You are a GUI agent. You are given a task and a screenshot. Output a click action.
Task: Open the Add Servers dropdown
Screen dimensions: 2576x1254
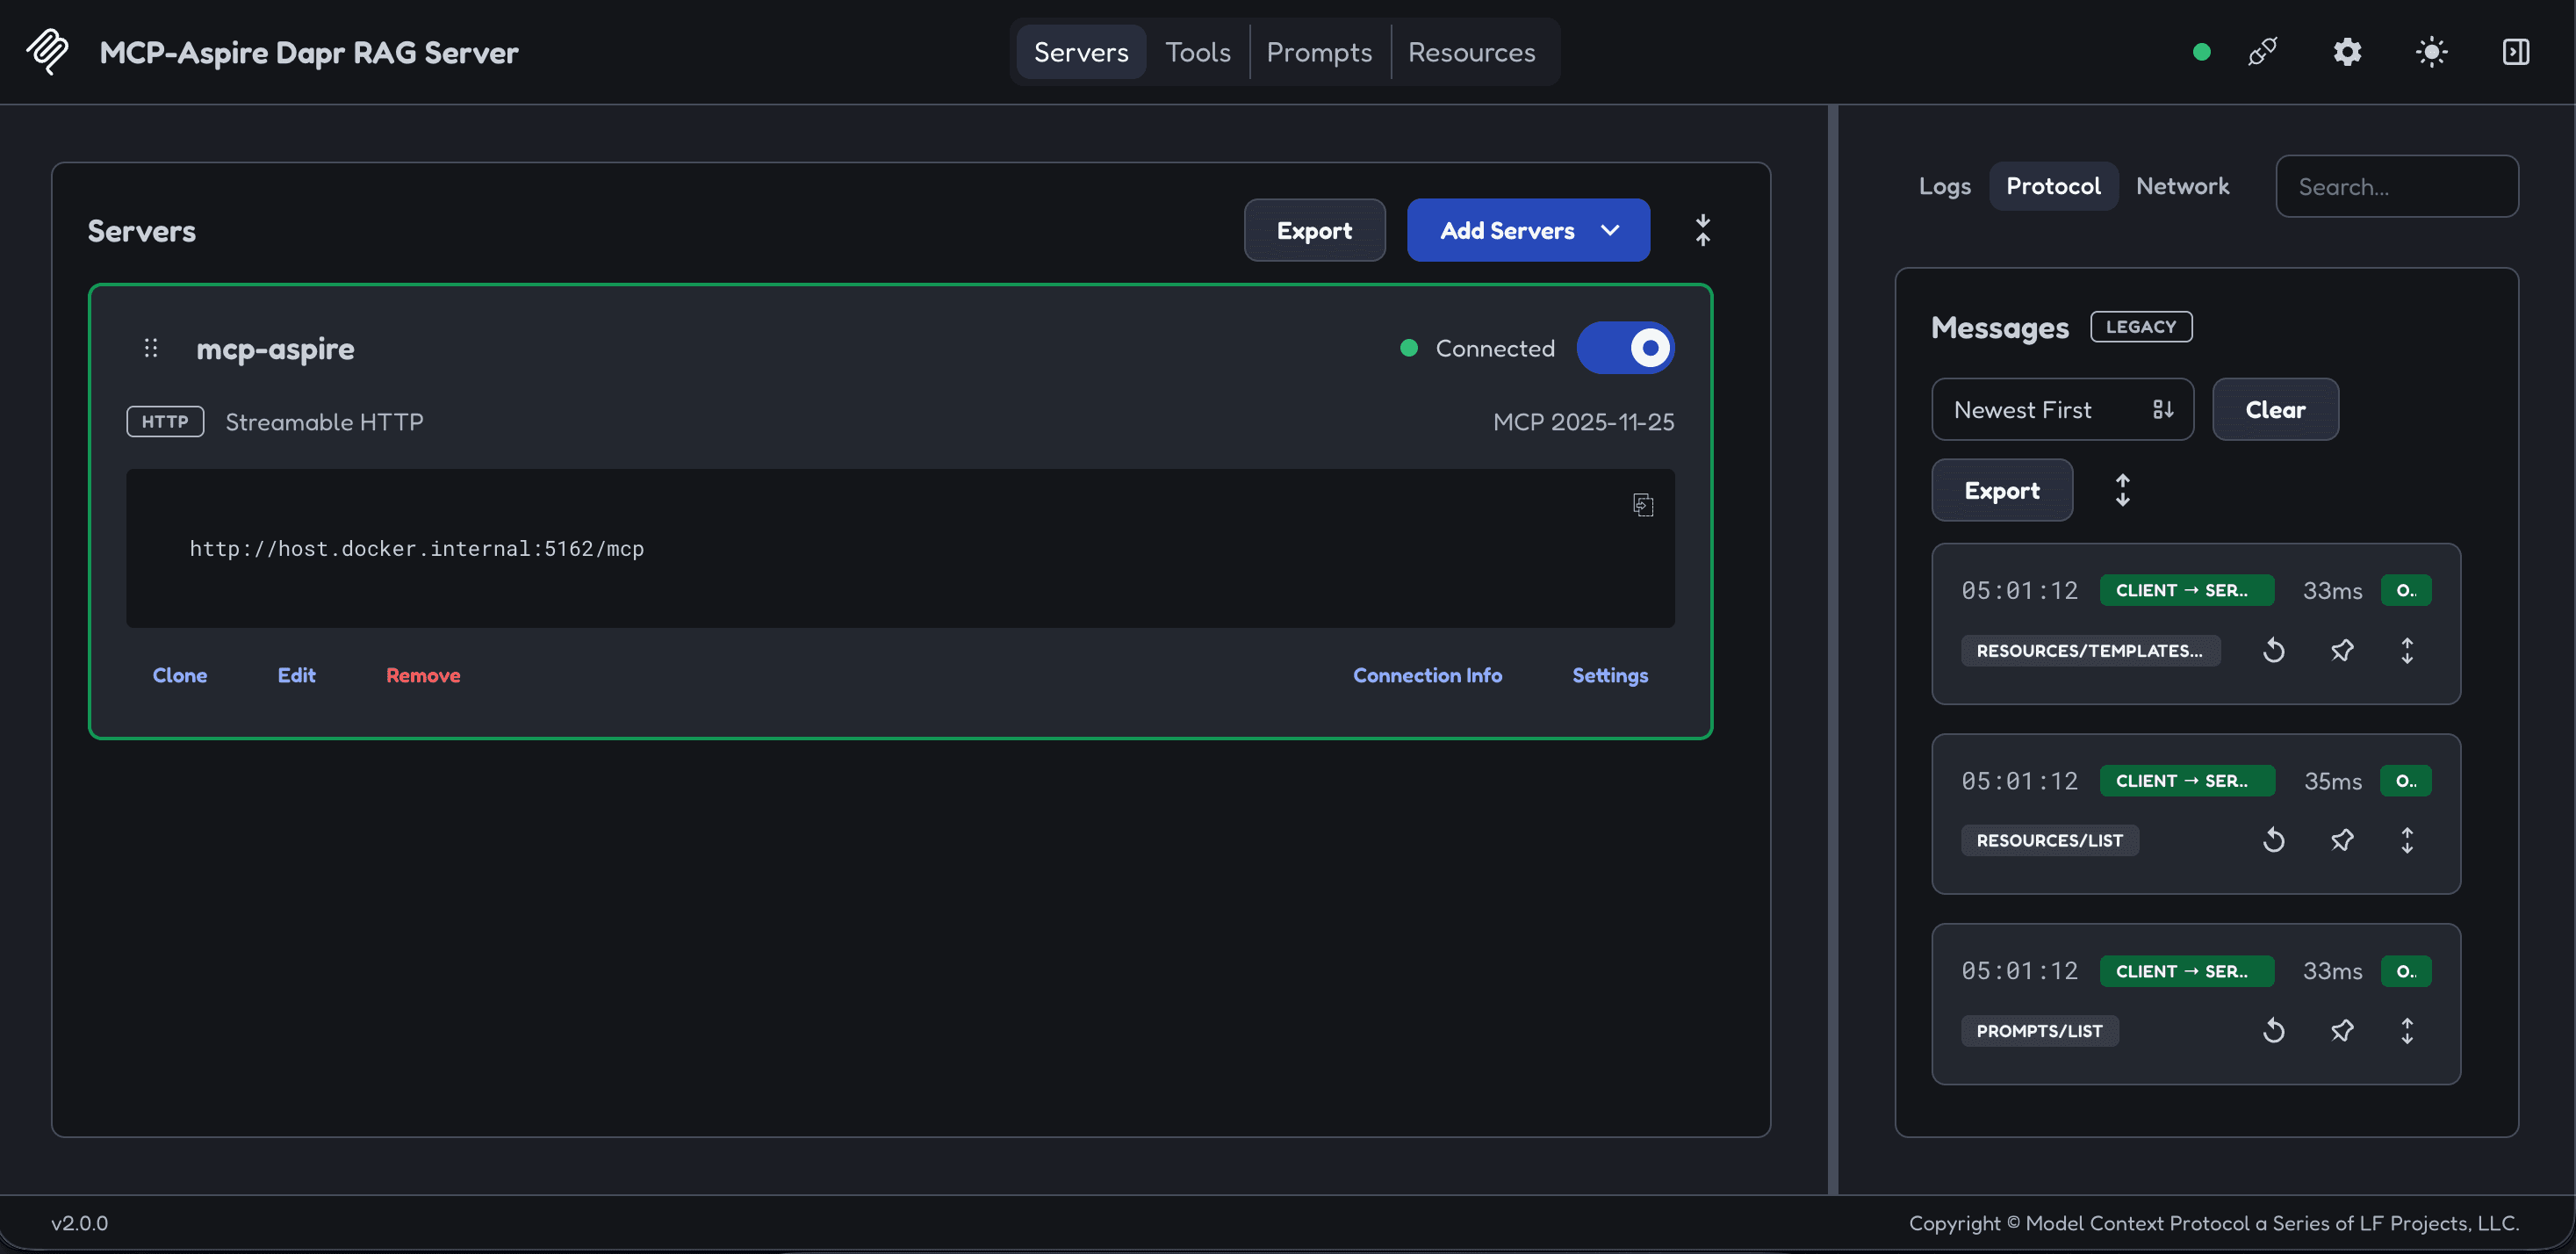pos(1528,230)
